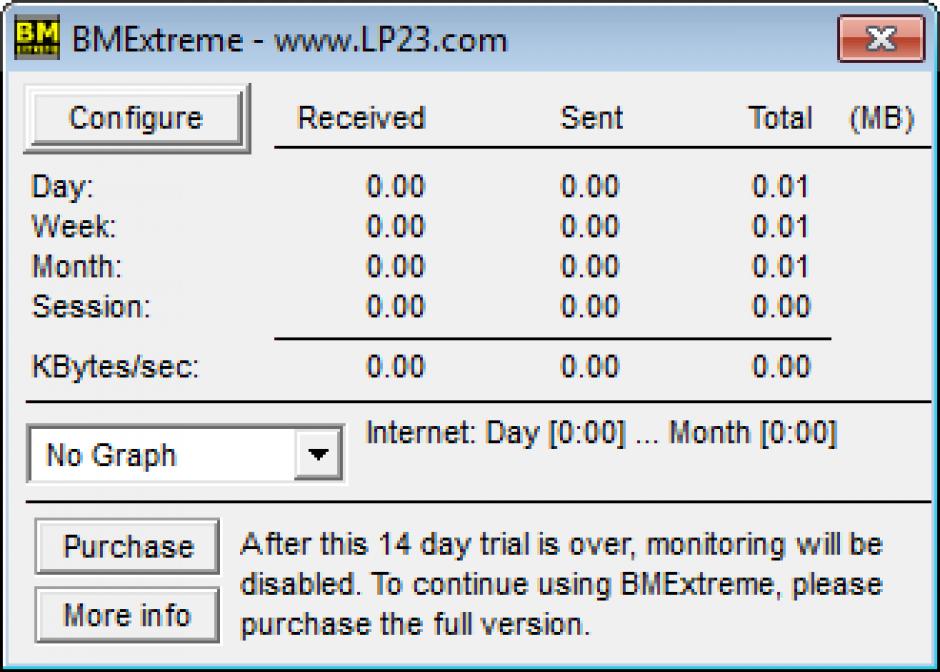This screenshot has width=940, height=672.
Task: Click the Received column header
Action: pyautogui.click(x=361, y=118)
